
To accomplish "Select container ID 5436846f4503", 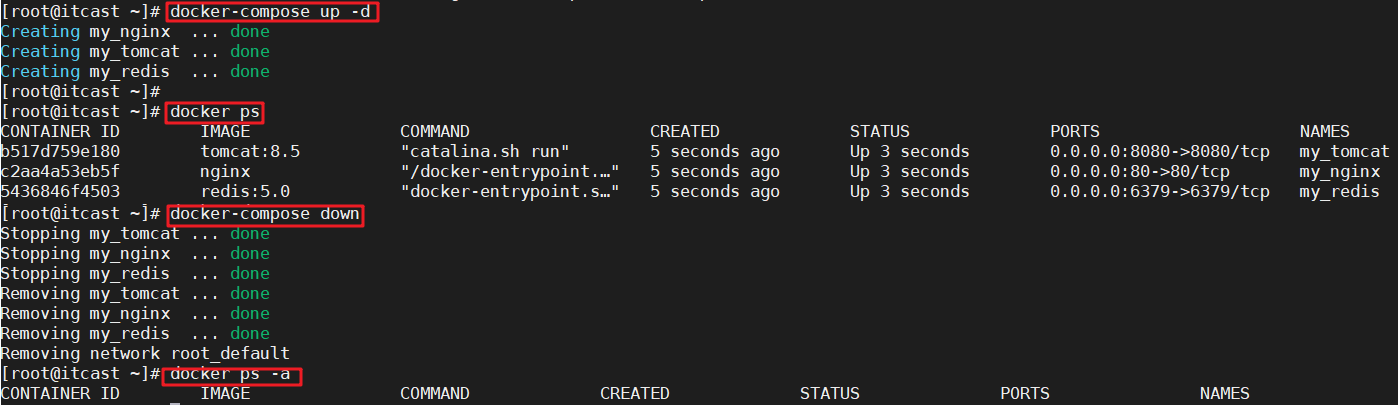I will coord(60,192).
